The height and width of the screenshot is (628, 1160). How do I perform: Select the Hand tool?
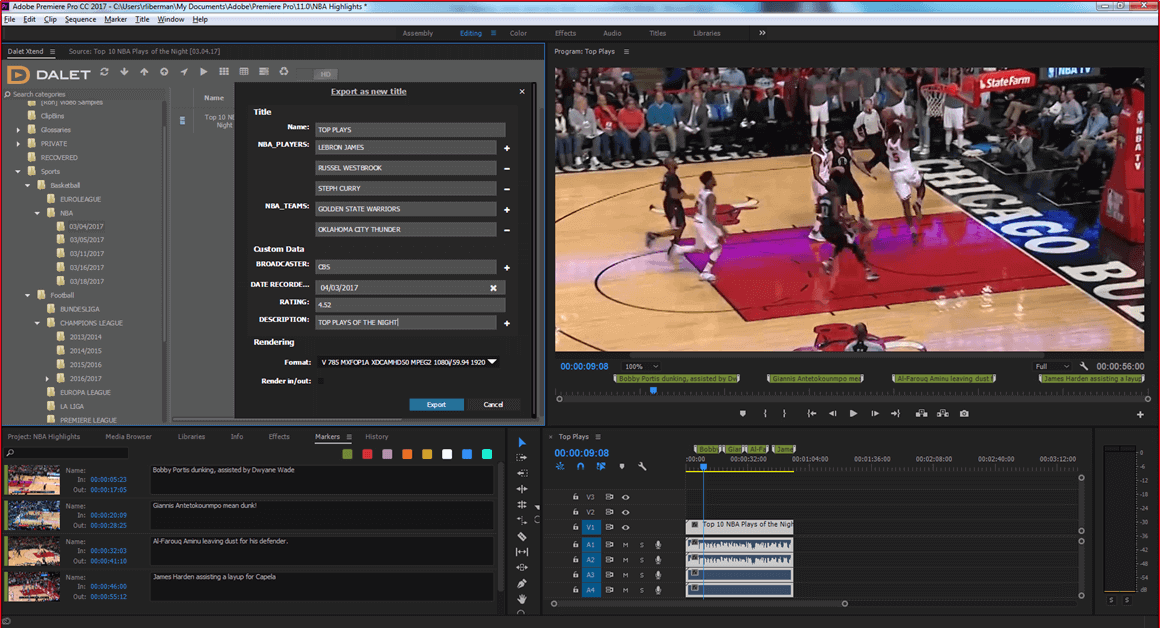[521, 598]
